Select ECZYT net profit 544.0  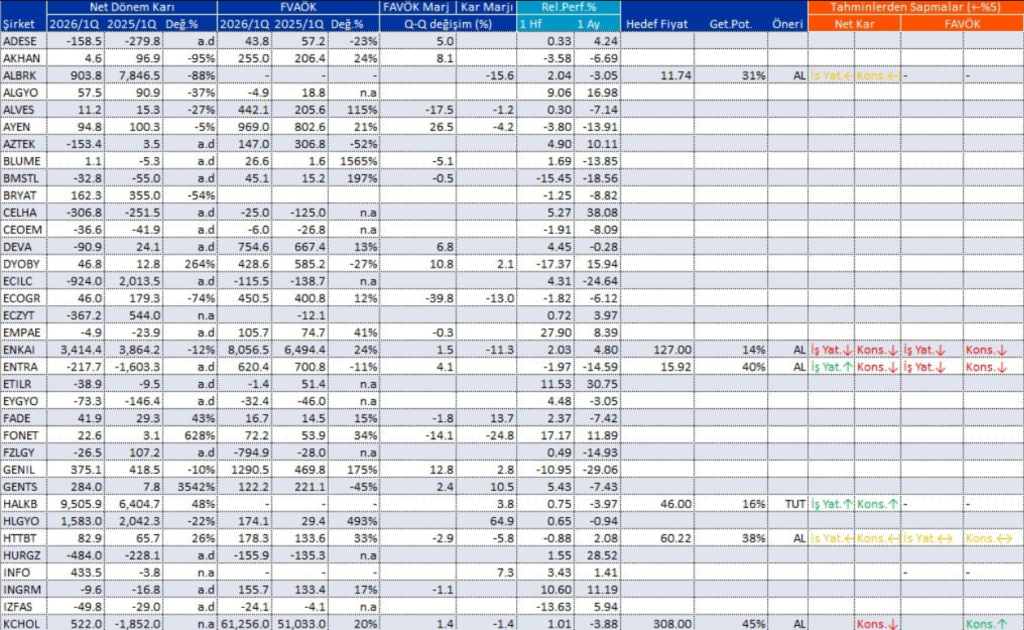click(144, 315)
